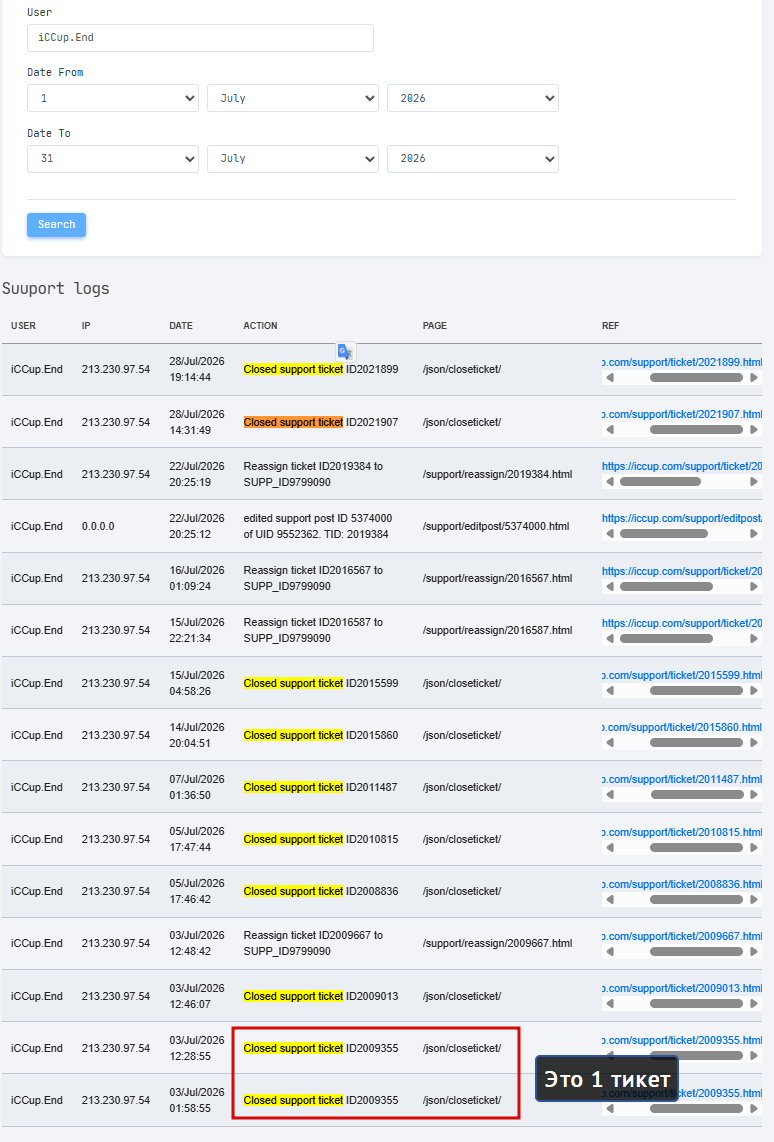The height and width of the screenshot is (1142, 774).
Task: Open link to ticket 2015599.html
Action: pos(682,675)
